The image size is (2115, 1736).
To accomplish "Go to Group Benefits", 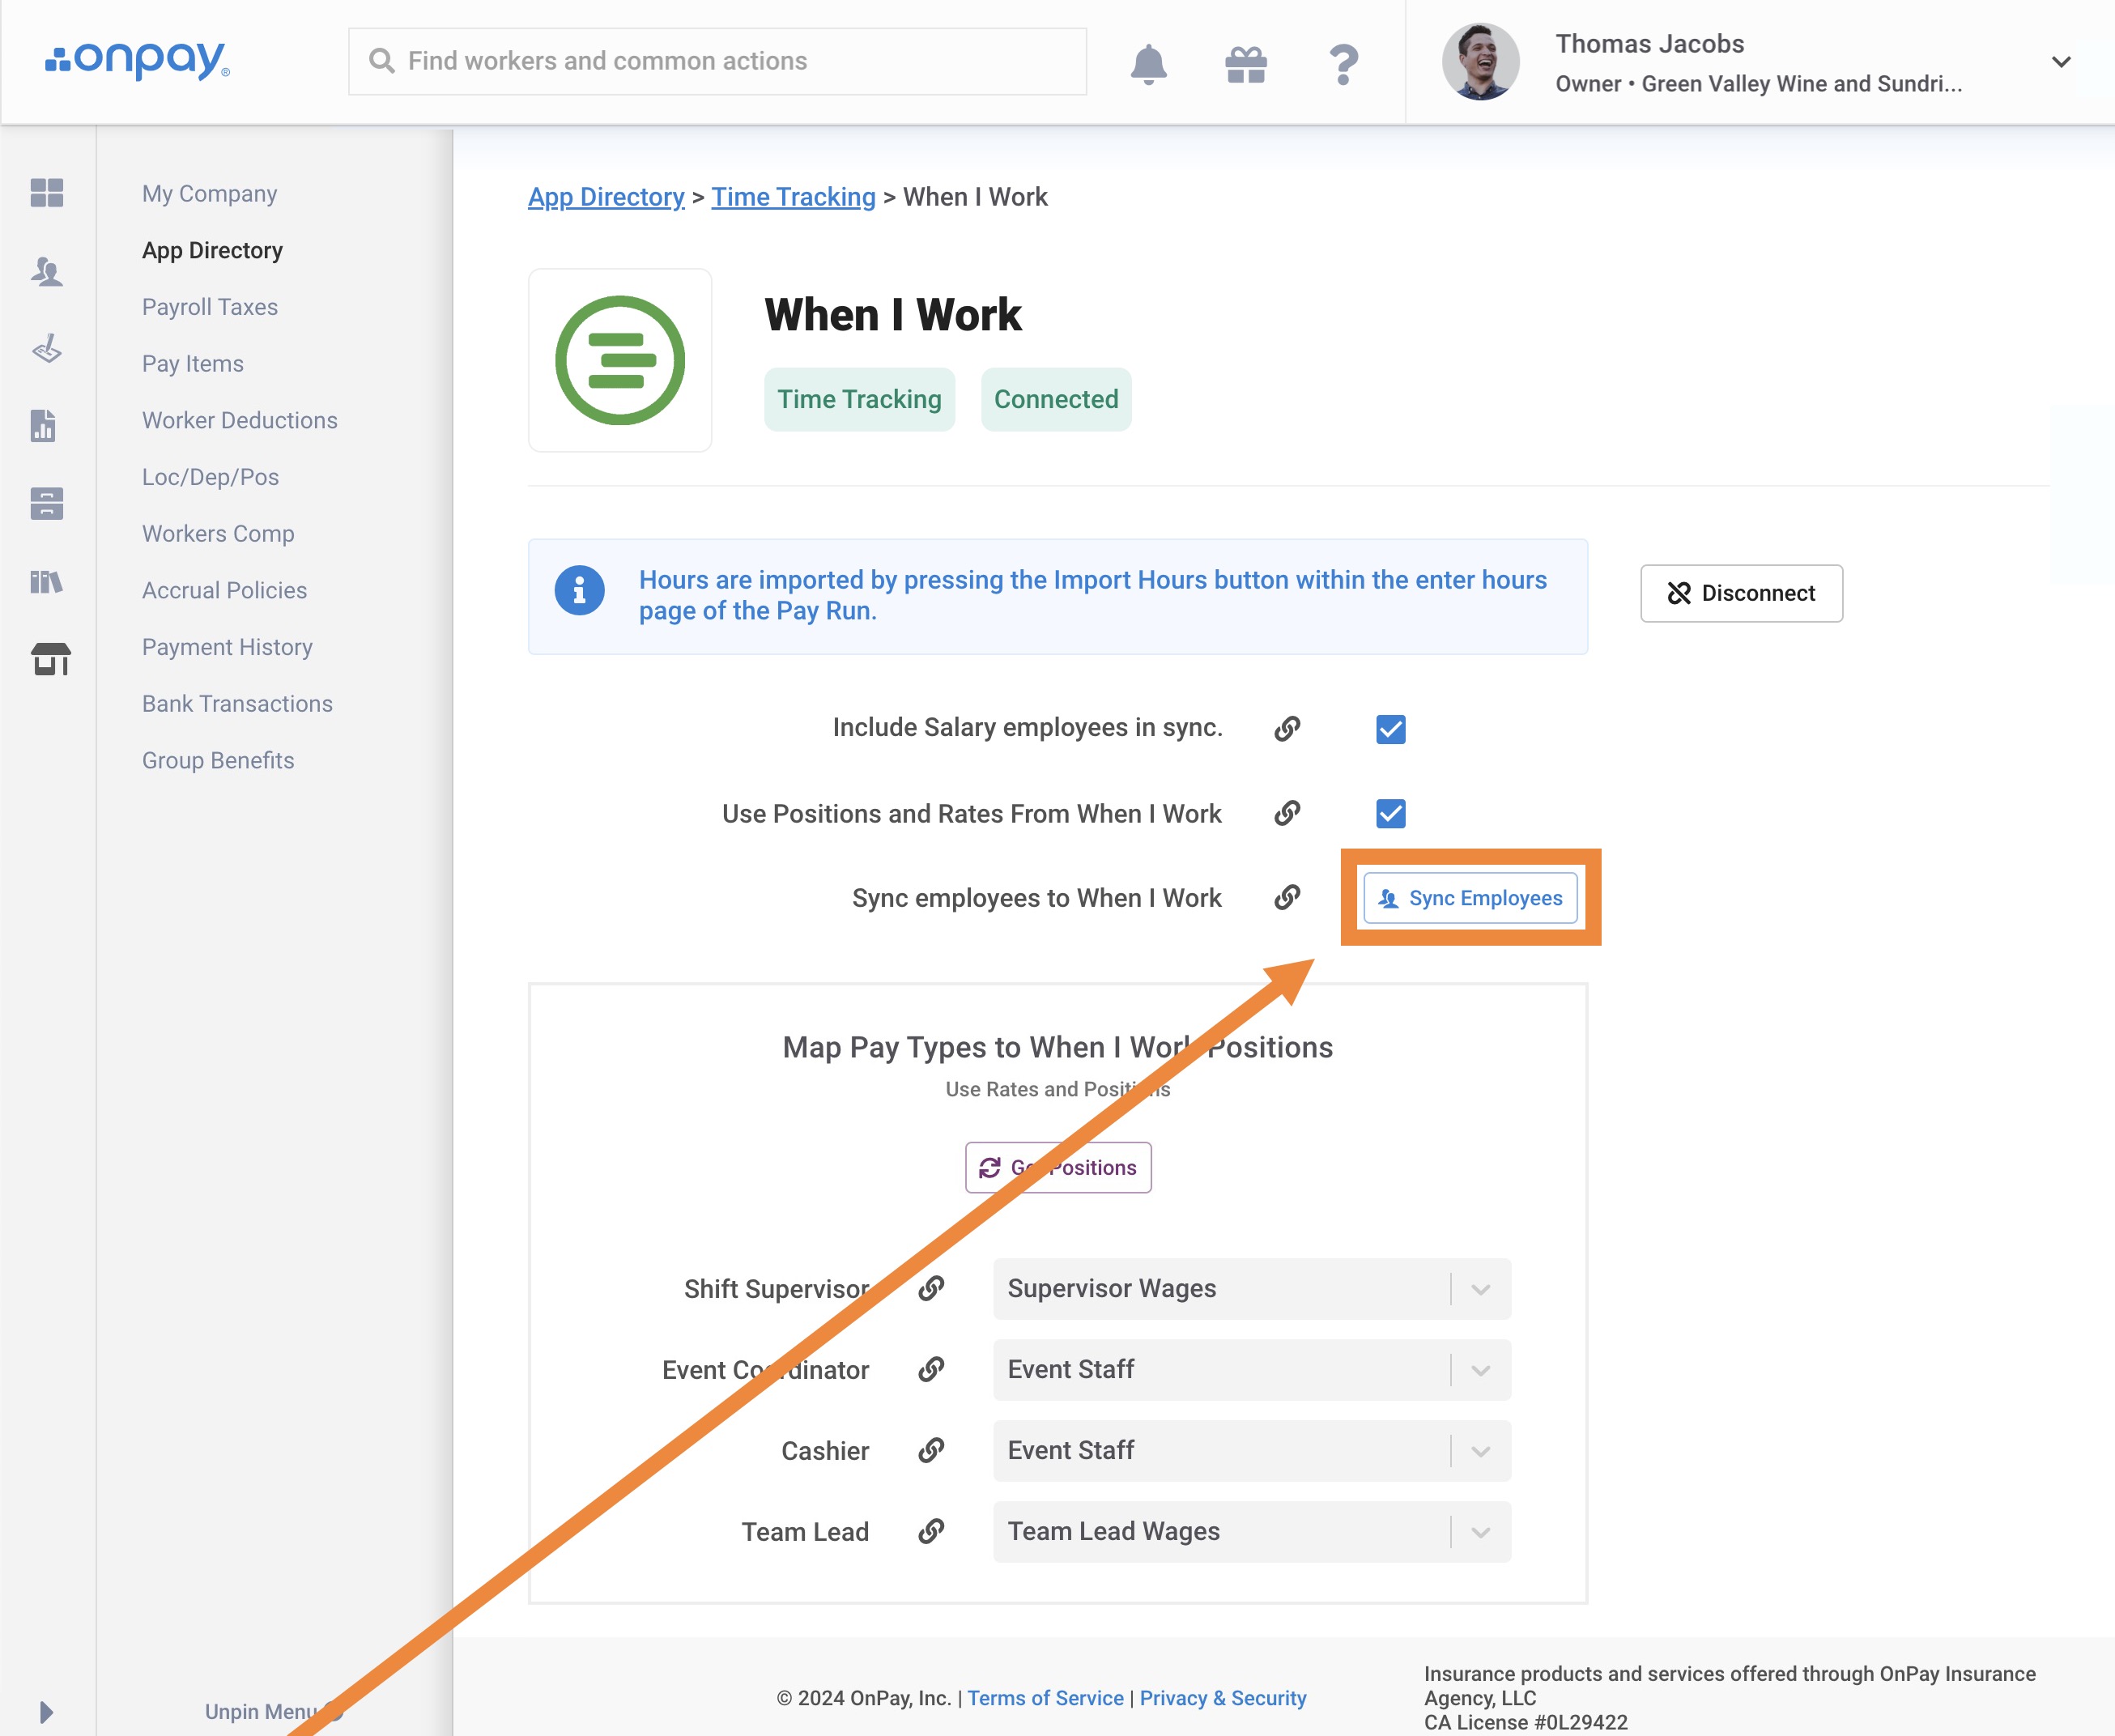I will coord(218,760).
